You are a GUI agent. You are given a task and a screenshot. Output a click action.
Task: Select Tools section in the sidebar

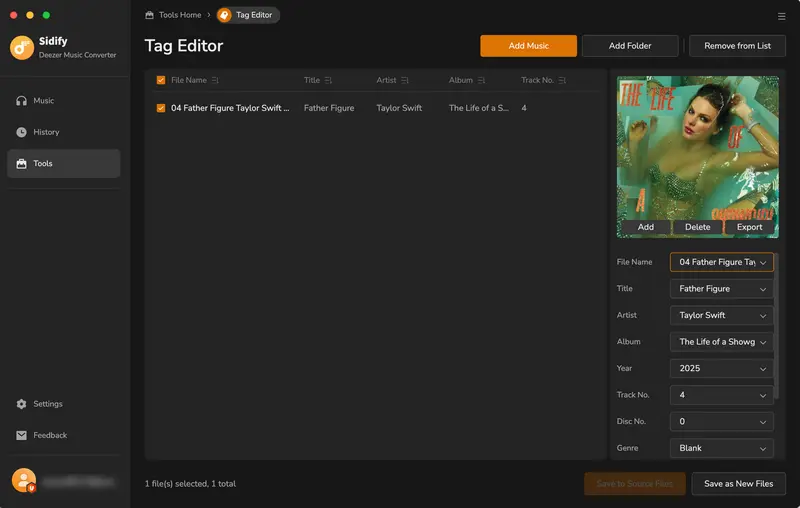[x=64, y=164]
